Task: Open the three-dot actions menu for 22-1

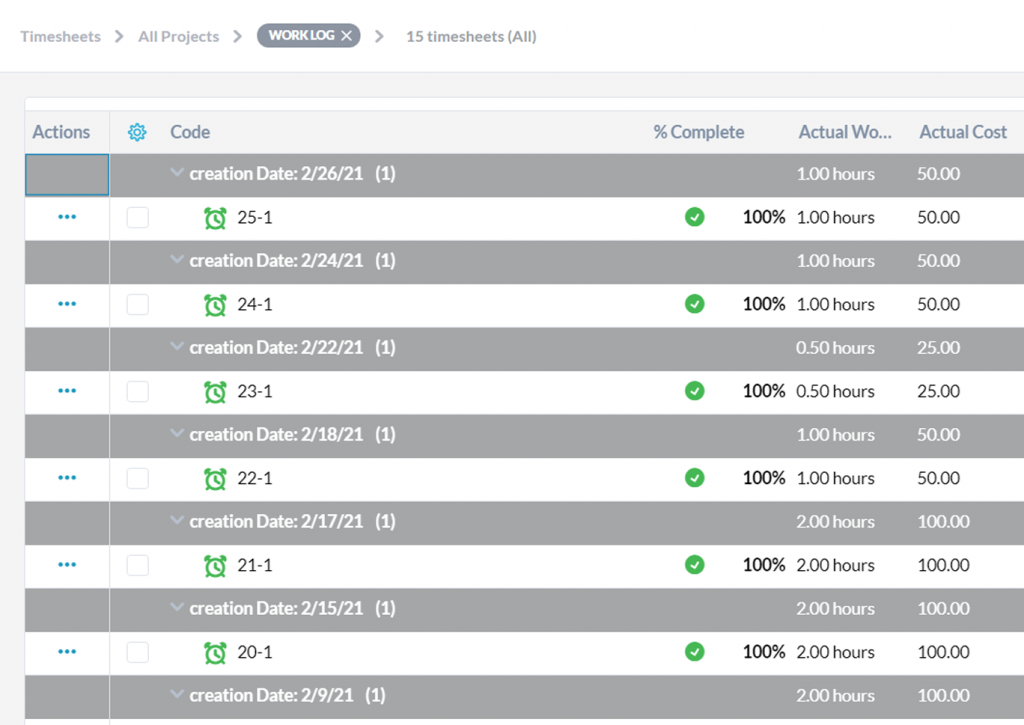Action: pos(67,478)
